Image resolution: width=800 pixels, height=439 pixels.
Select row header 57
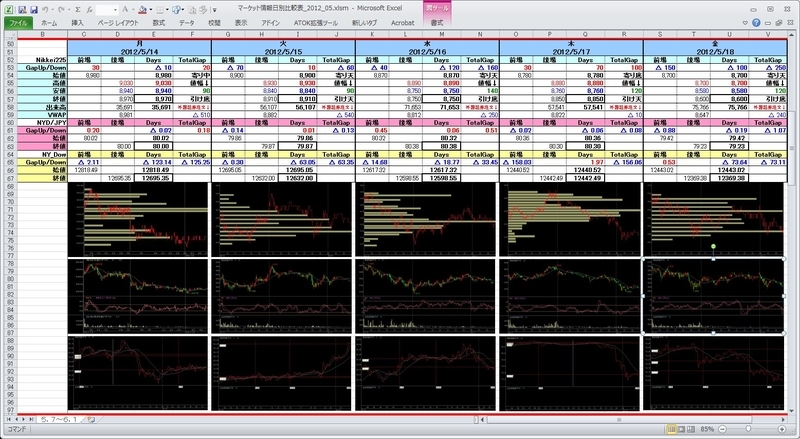10,99
